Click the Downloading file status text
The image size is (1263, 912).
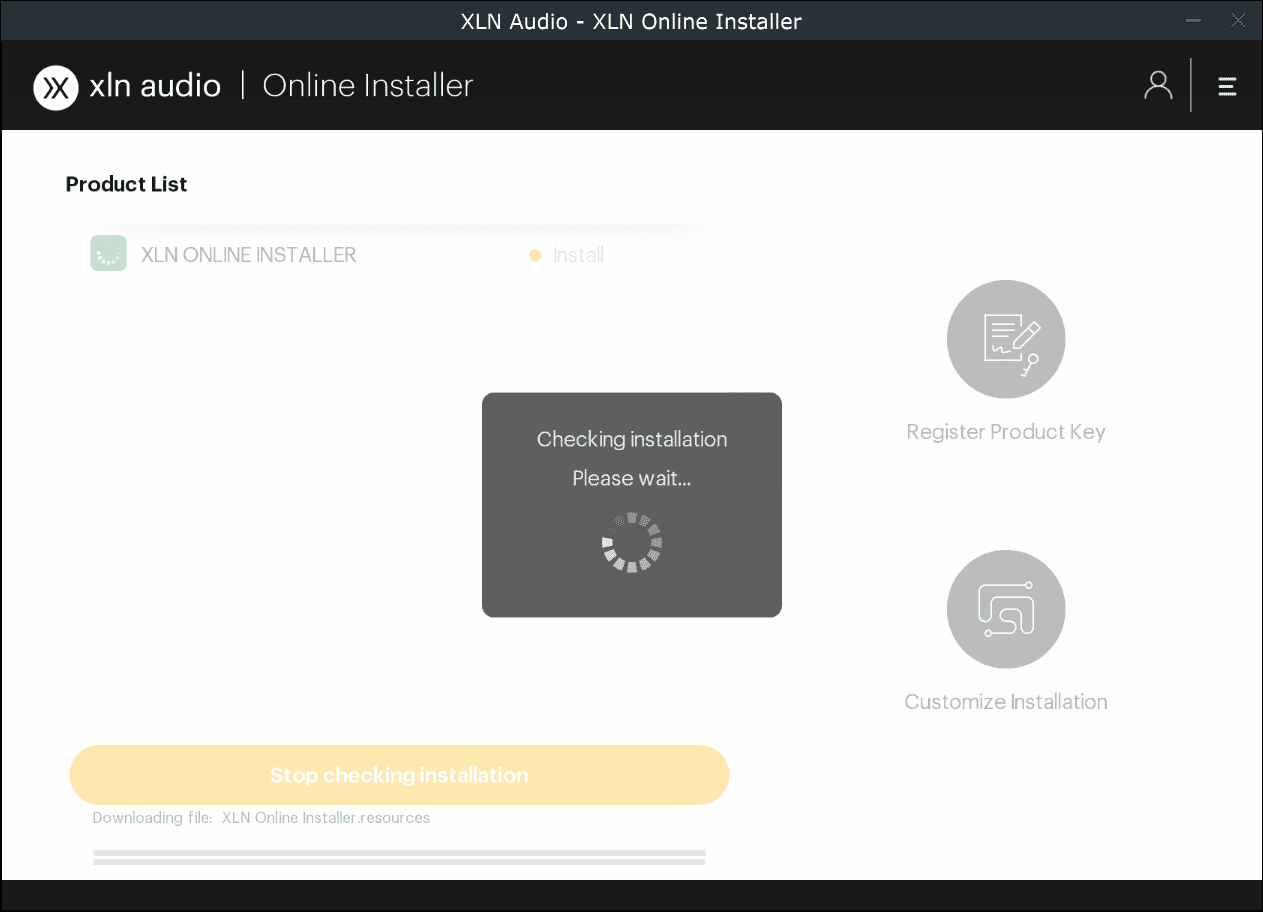click(x=261, y=818)
